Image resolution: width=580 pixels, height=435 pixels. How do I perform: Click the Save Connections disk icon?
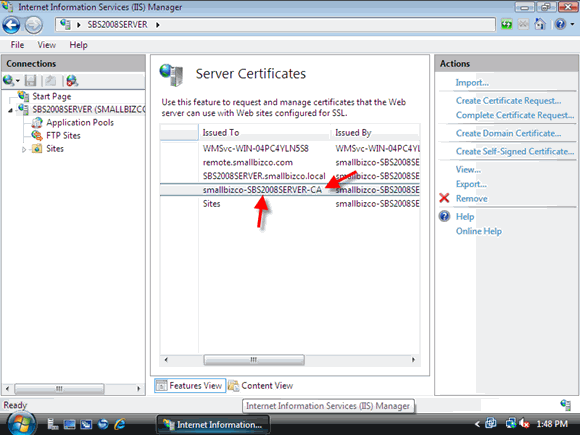[30, 80]
